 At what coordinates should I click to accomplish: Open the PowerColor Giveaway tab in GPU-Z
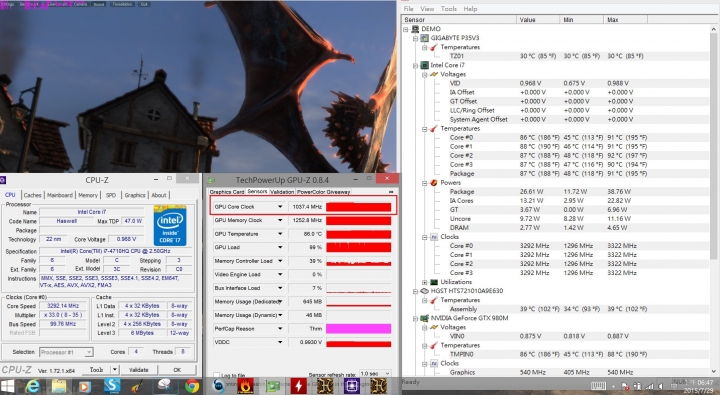[323, 192]
